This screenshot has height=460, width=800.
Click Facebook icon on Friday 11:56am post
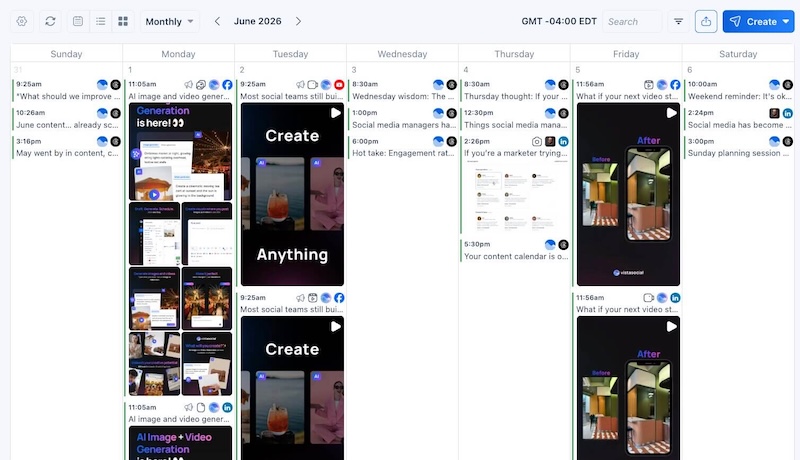(675, 85)
